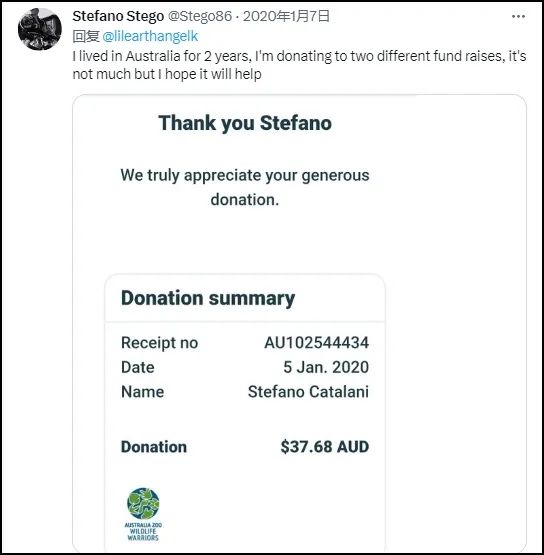Click the Date label in the summary
This screenshot has height=555, width=544.
(x=138, y=367)
